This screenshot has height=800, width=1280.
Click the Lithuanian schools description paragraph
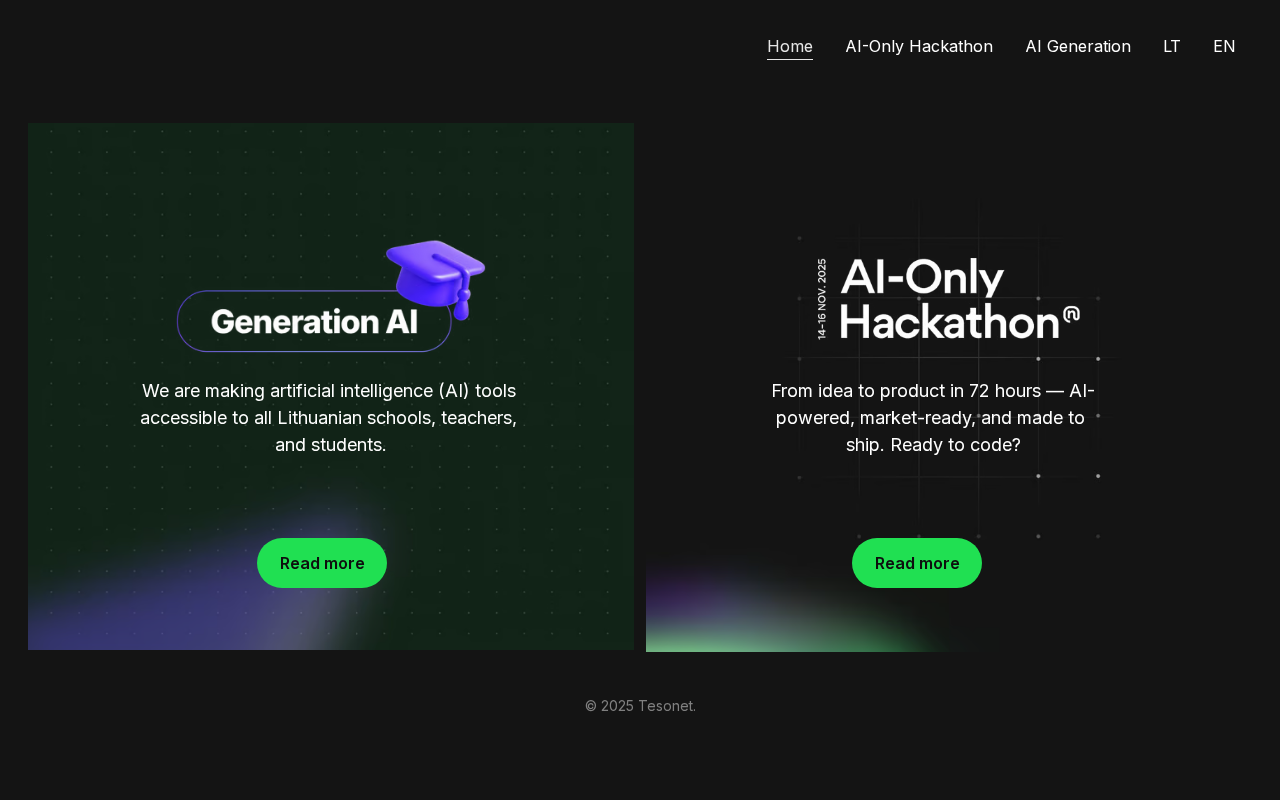tap(329, 418)
